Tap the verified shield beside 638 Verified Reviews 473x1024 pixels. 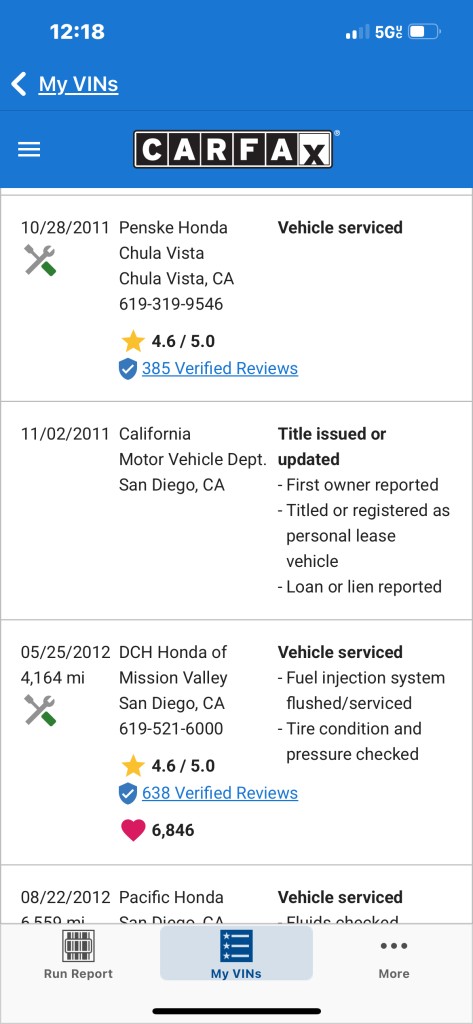coord(128,793)
